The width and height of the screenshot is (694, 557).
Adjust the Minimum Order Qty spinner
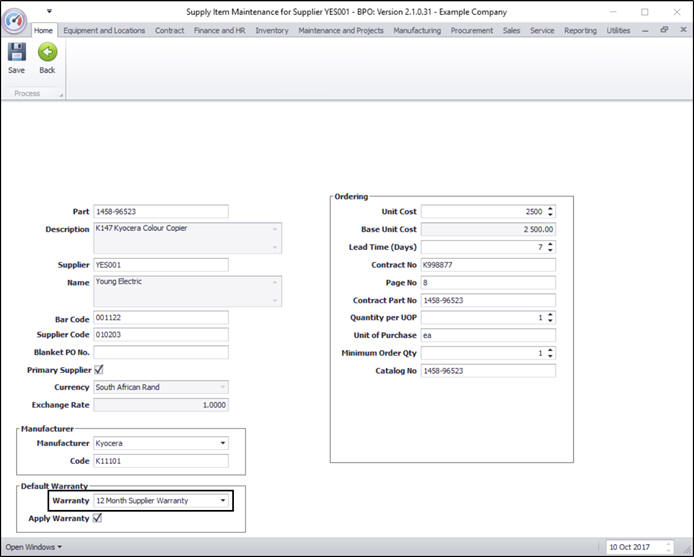(x=550, y=353)
